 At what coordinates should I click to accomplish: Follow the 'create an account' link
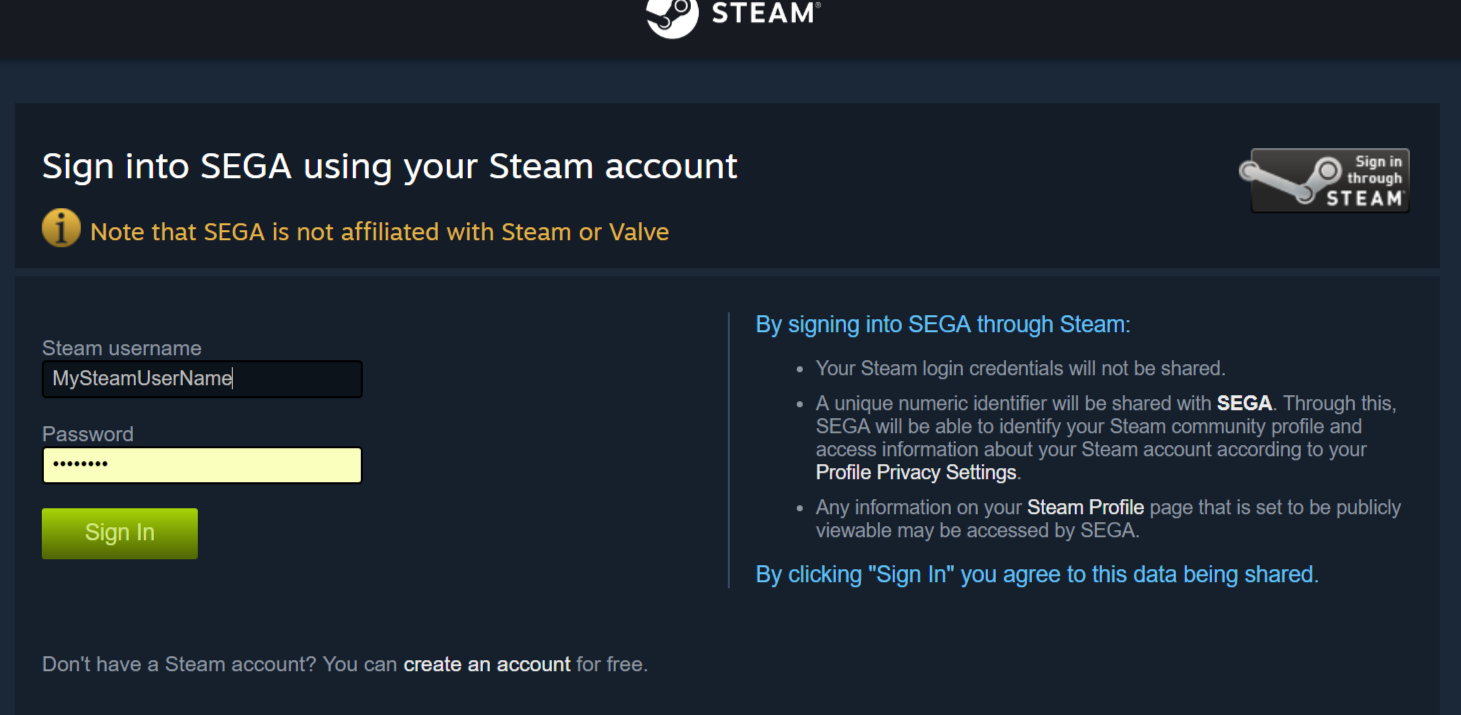[487, 664]
